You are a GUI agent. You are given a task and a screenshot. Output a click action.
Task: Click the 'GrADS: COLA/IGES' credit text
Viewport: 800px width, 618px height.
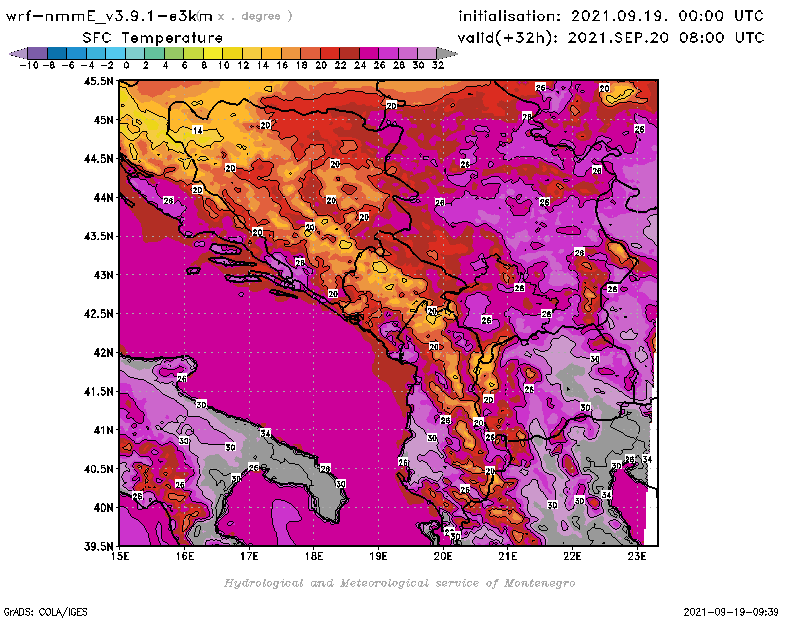[x=45, y=611]
